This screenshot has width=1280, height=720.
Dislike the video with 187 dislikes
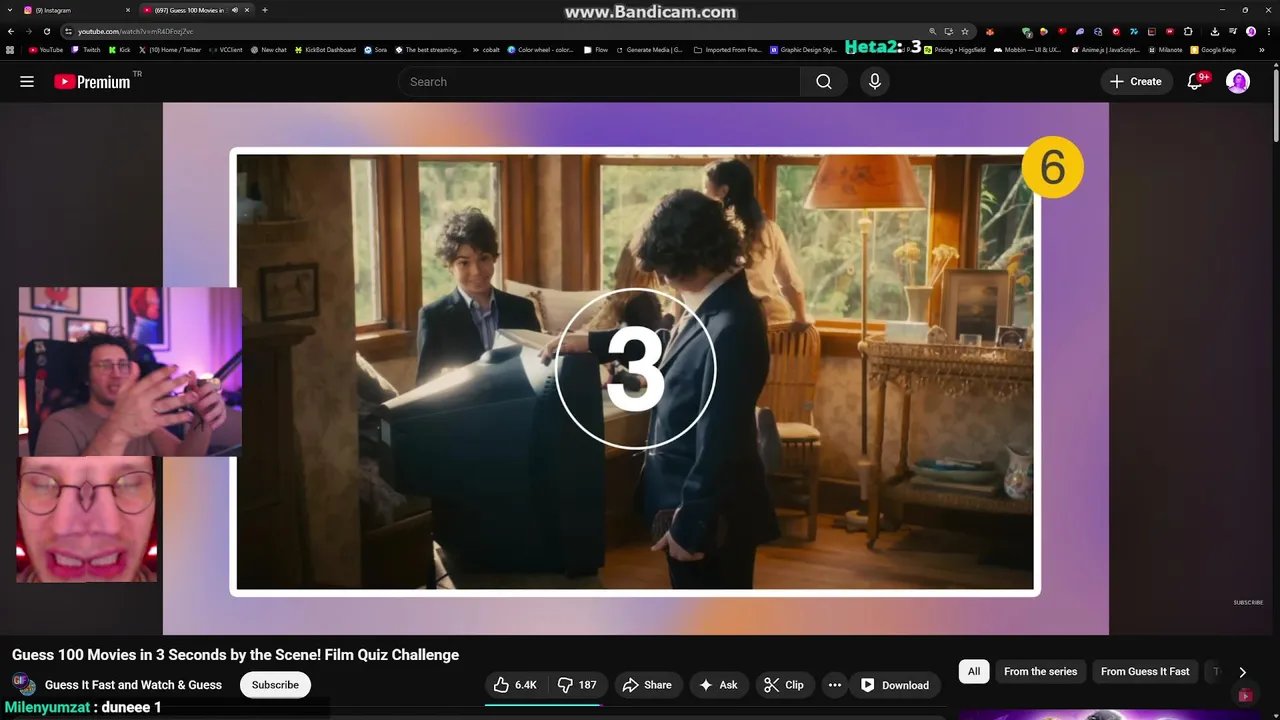pyautogui.click(x=577, y=685)
